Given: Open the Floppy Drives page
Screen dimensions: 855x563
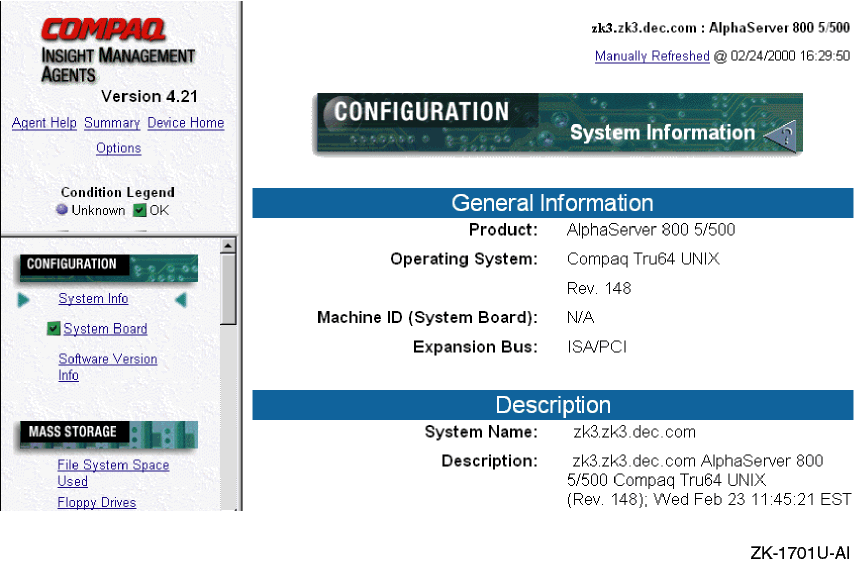Looking at the screenshot, I should click(x=97, y=503).
